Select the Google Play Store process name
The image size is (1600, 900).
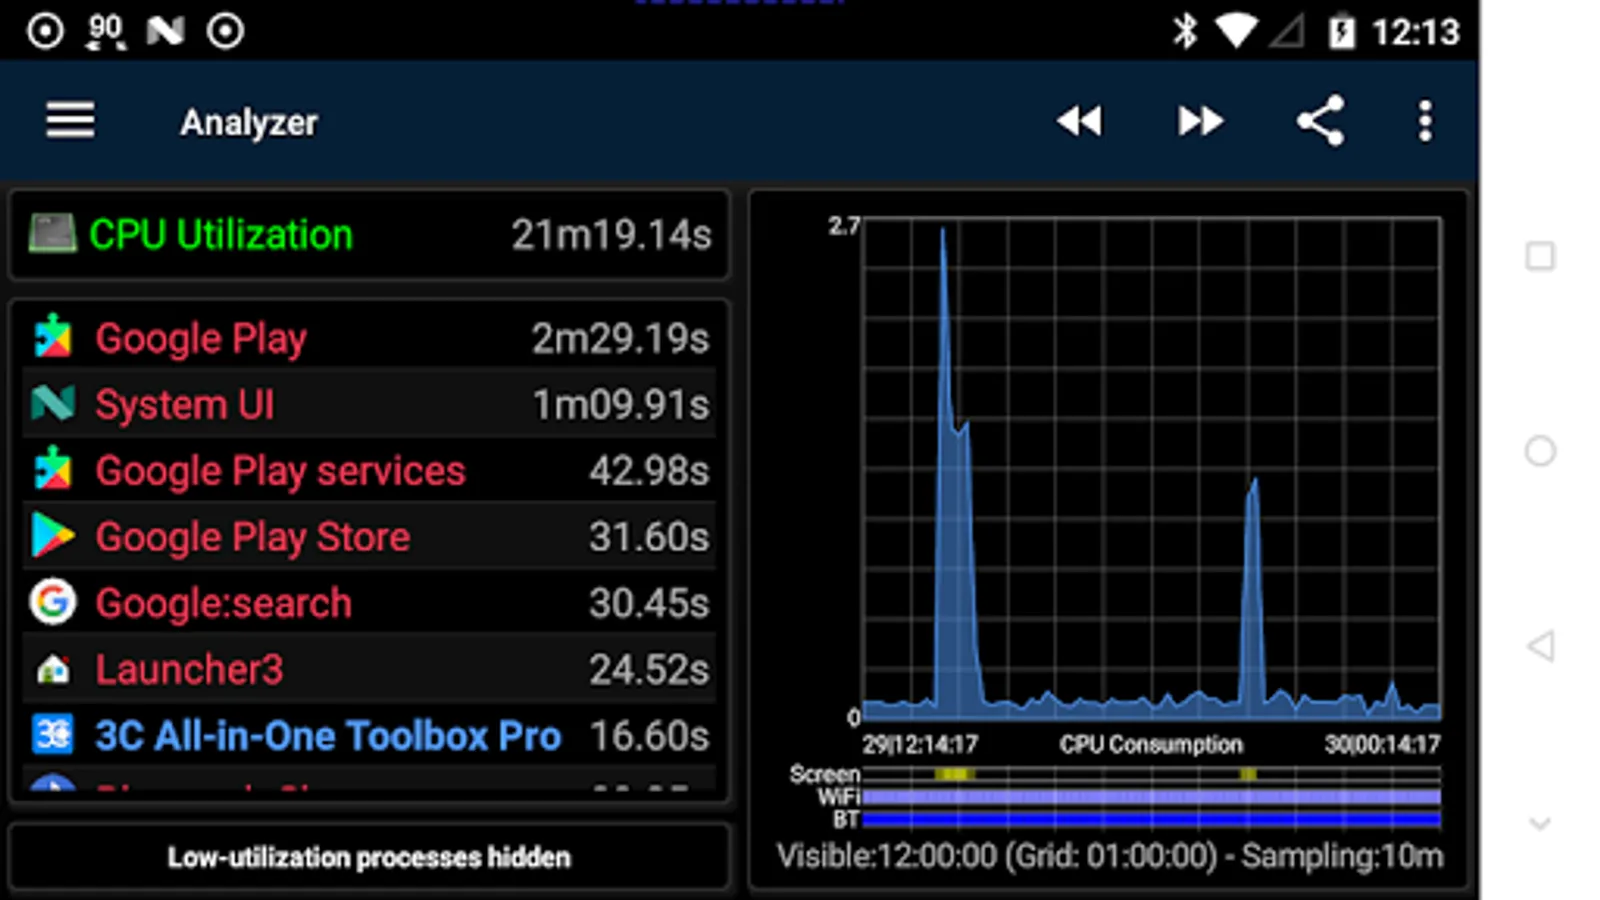pyautogui.click(x=252, y=537)
